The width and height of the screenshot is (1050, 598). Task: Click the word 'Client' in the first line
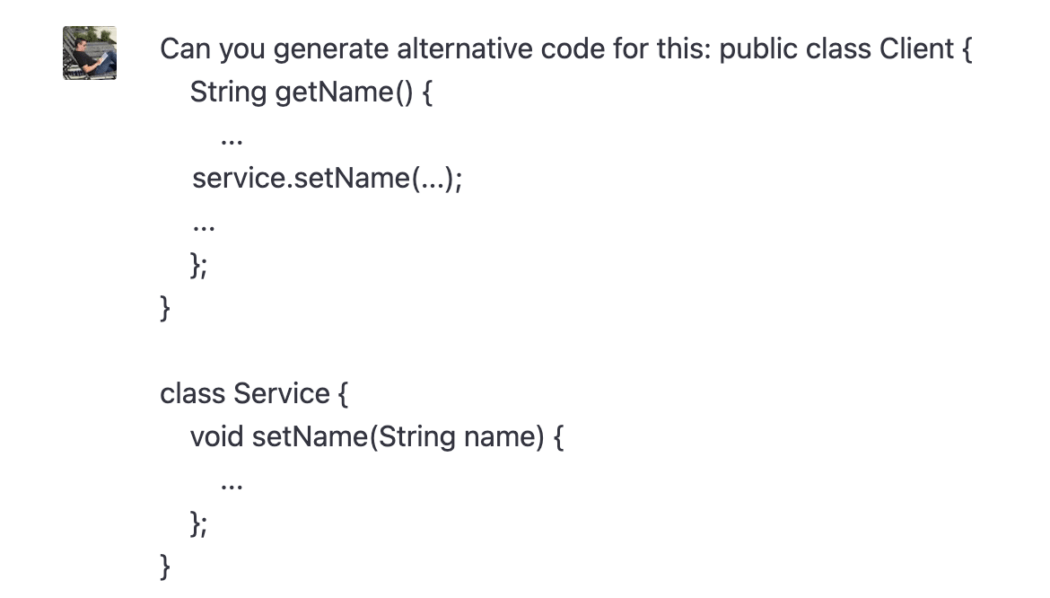tap(916, 49)
